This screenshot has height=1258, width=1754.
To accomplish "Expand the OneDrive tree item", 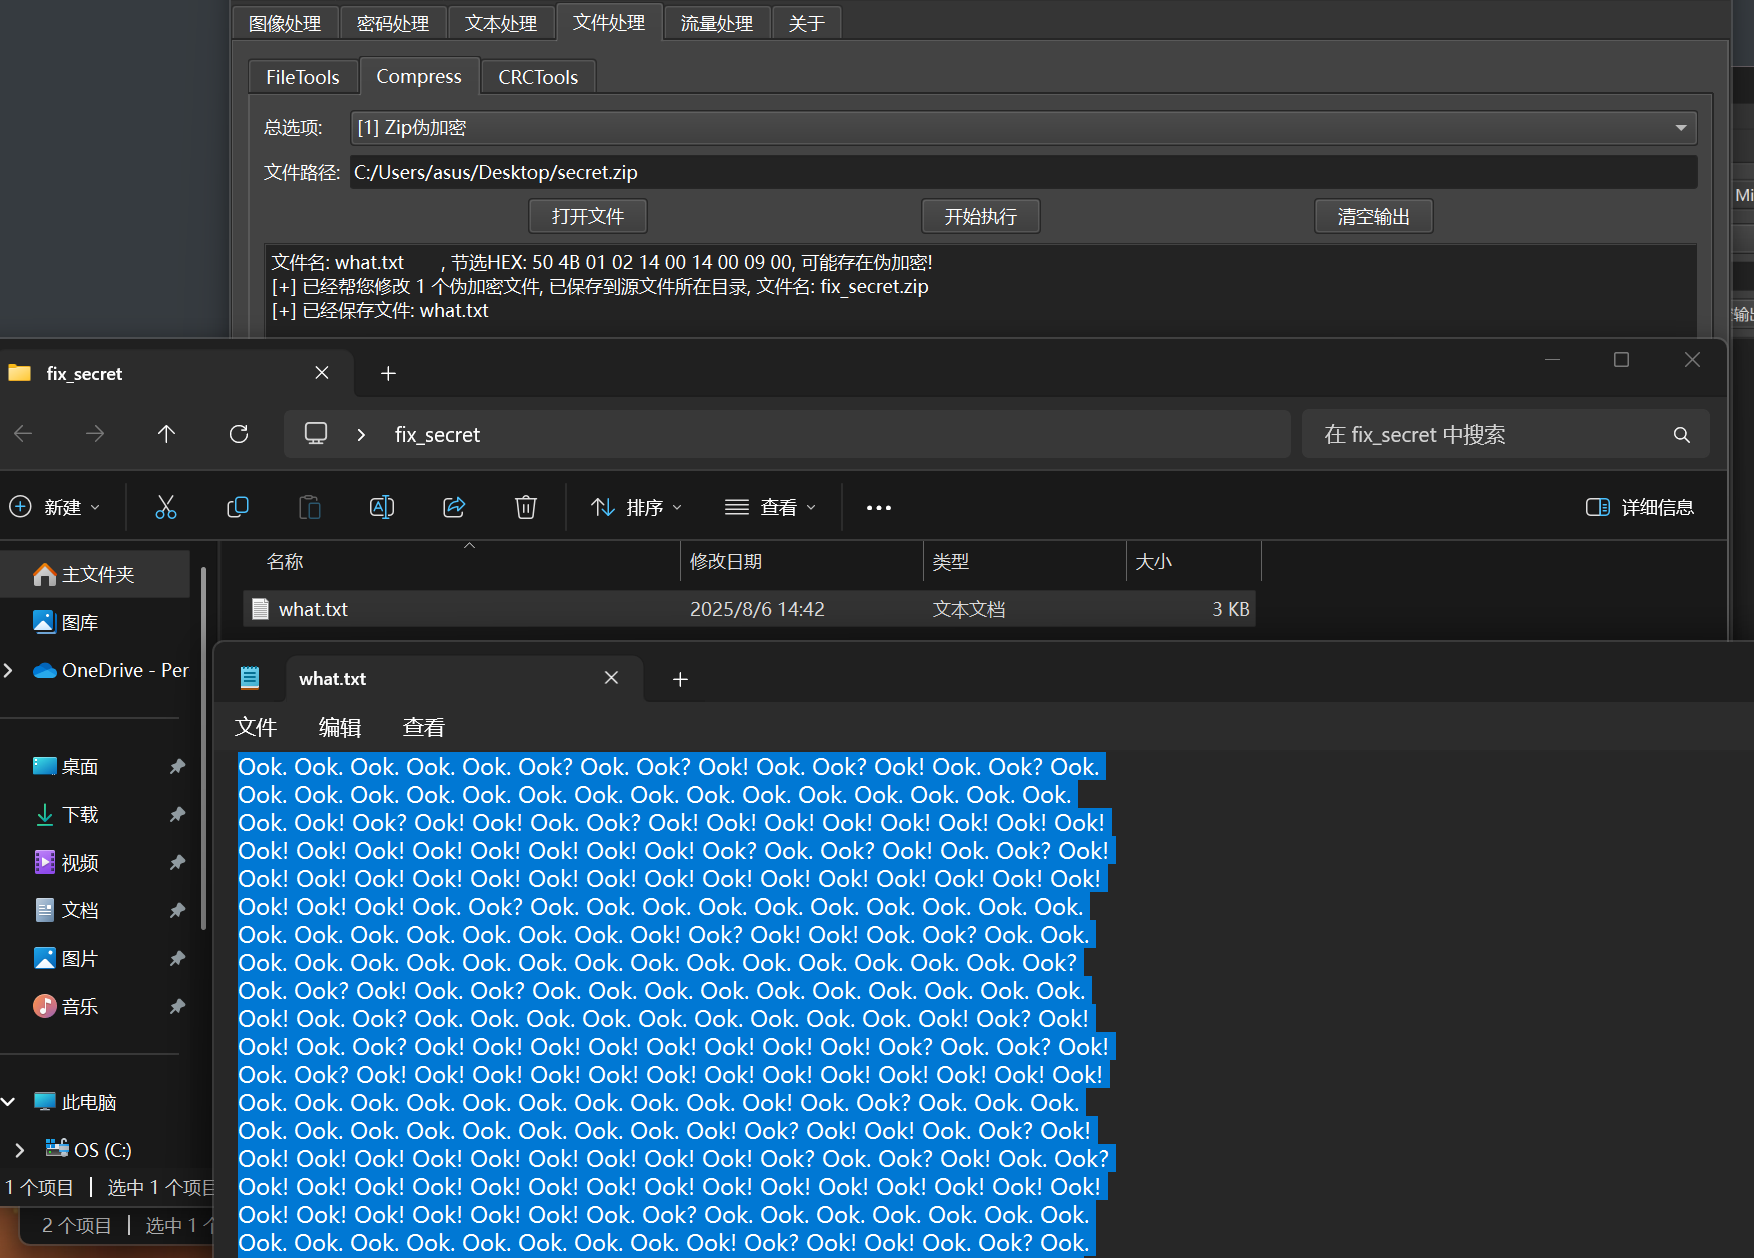I will click(x=9, y=670).
